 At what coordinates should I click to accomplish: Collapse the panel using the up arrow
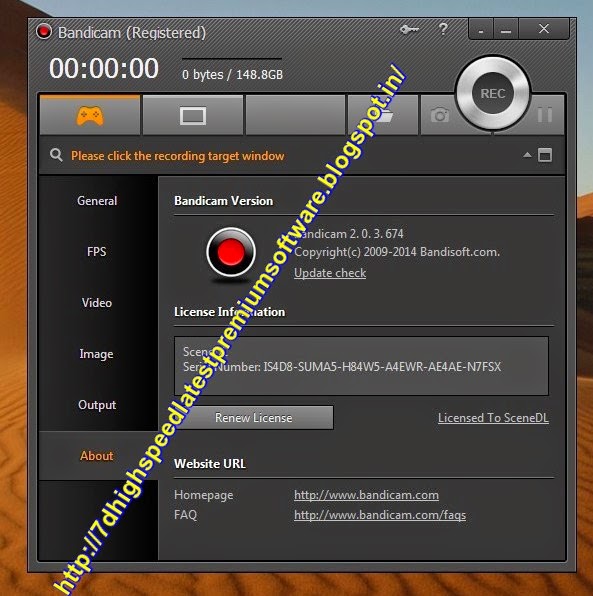[527, 155]
